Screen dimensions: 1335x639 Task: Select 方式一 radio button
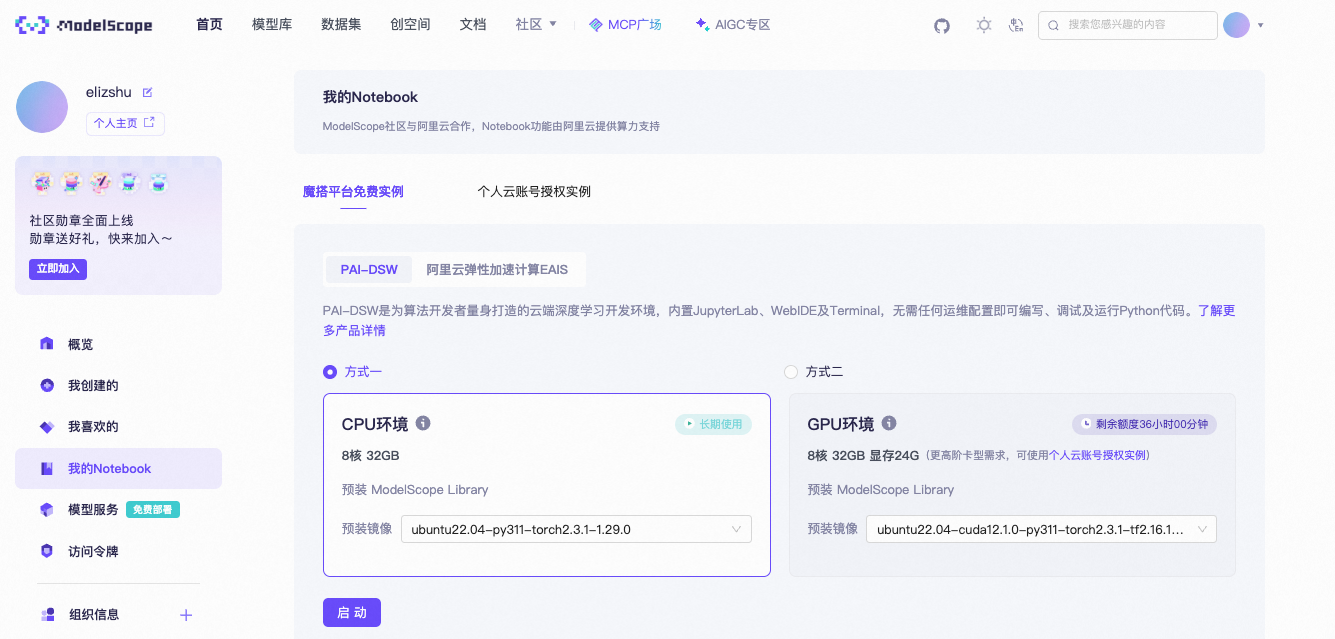[x=330, y=372]
